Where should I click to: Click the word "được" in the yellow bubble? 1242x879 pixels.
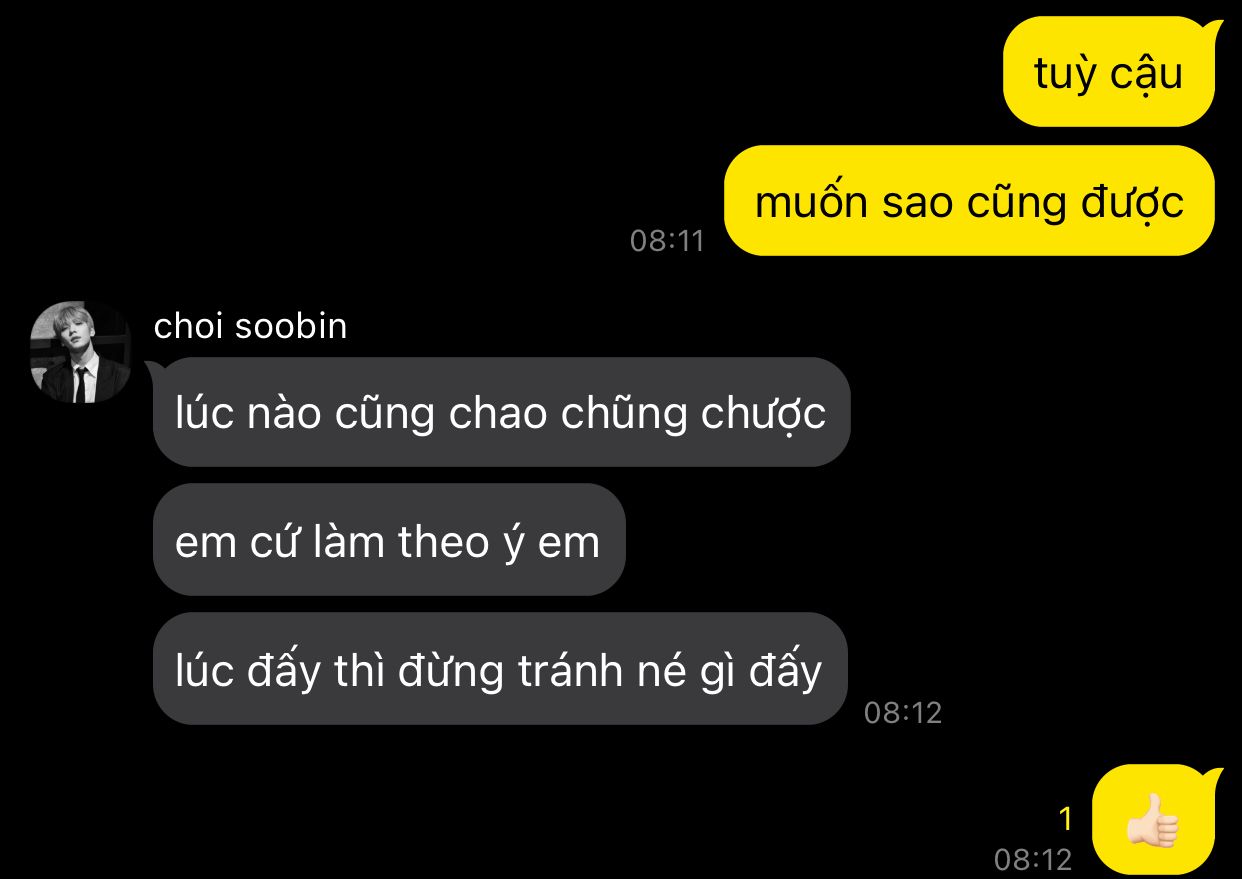point(1134,202)
